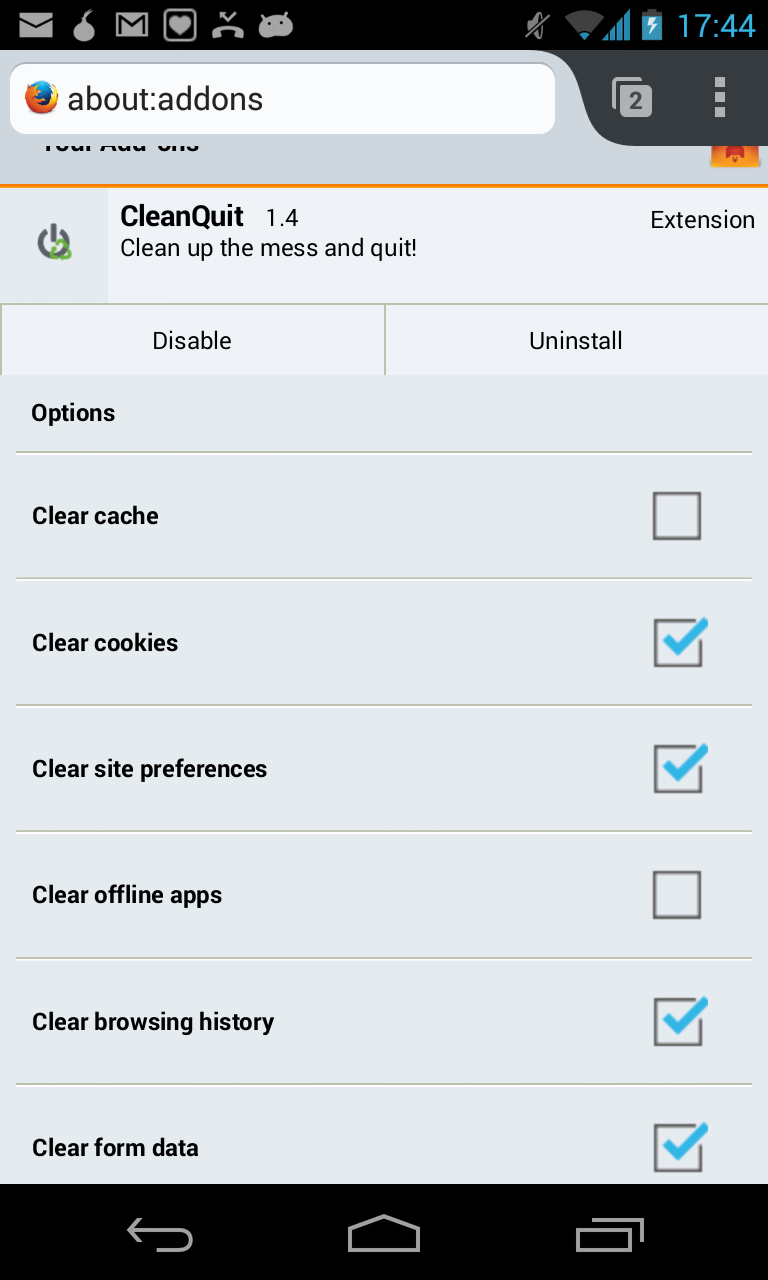Uninstall the CleanQuit extension
This screenshot has height=1280, width=768.
pyautogui.click(x=576, y=340)
